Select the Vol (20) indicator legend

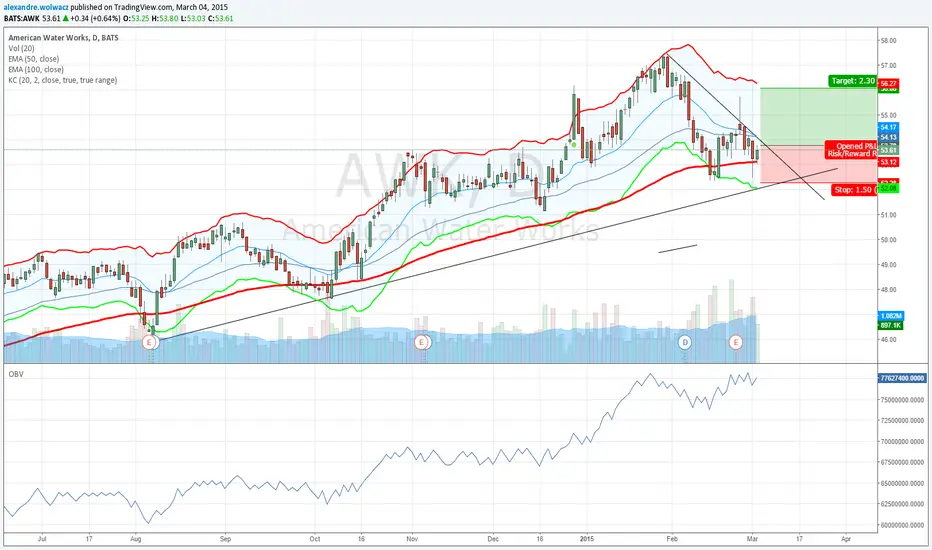point(21,48)
